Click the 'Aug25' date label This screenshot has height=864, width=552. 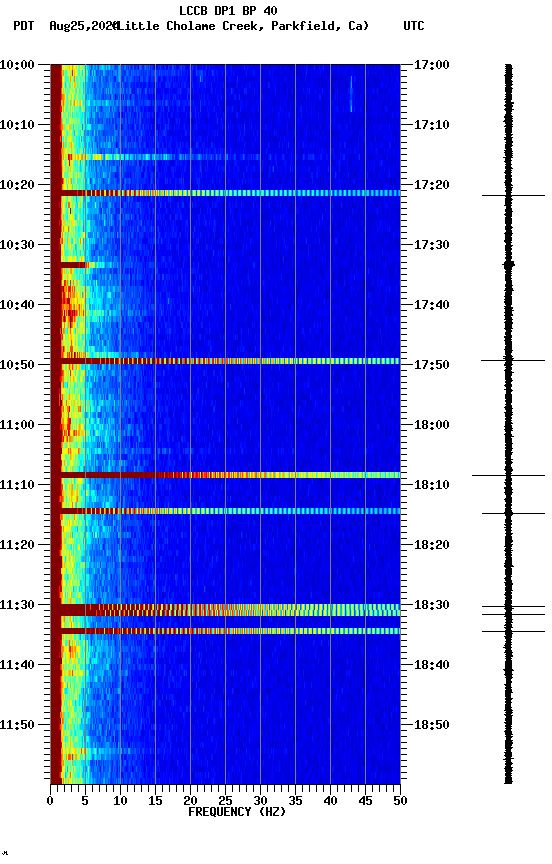click(66, 26)
